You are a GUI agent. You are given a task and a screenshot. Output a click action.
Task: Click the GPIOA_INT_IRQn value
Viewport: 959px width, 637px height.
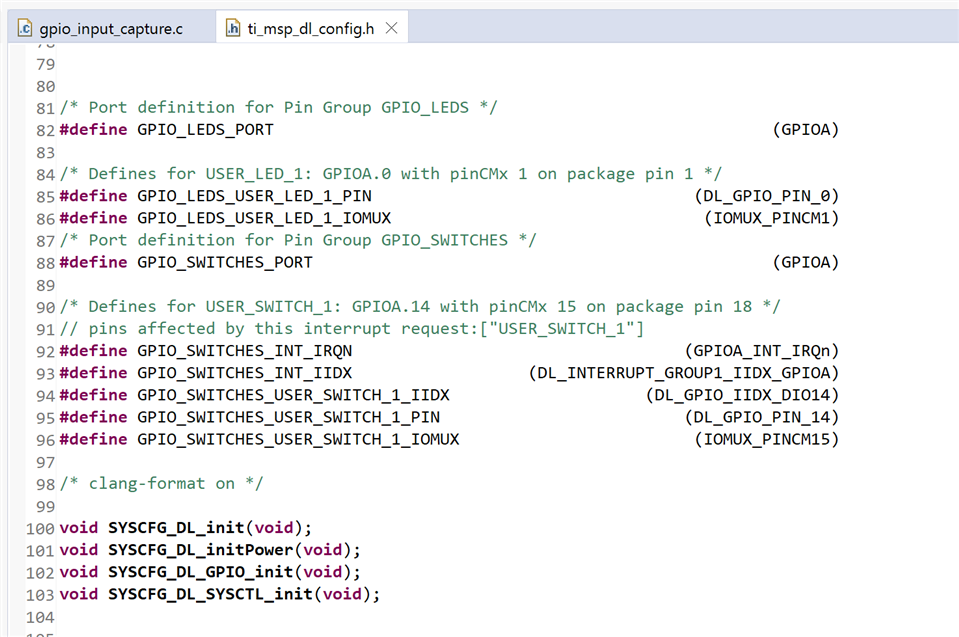(761, 350)
